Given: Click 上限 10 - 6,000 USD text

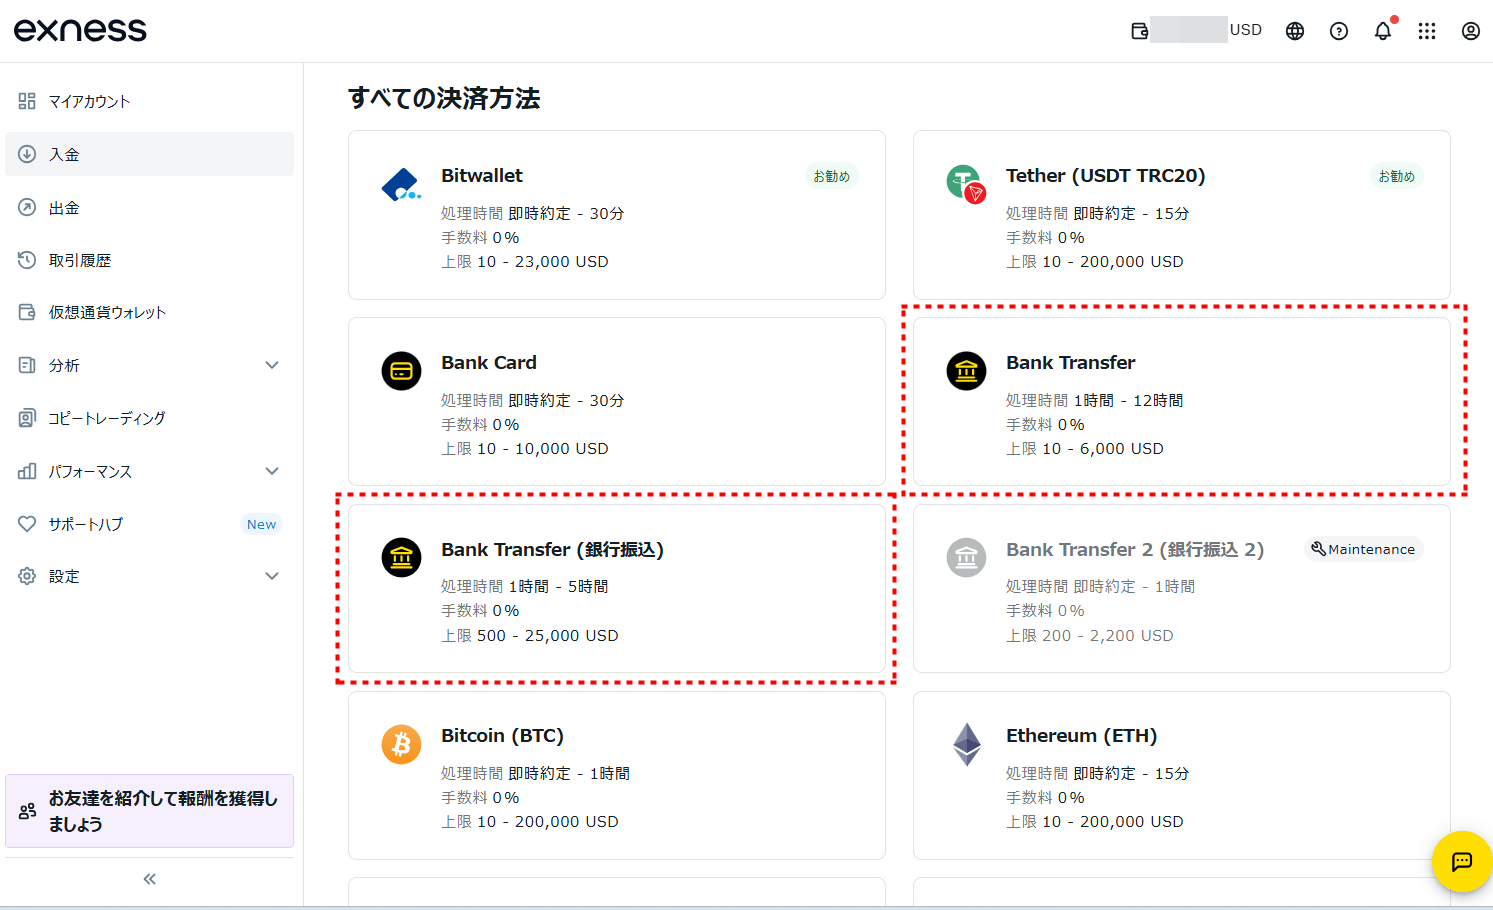Looking at the screenshot, I should point(1085,449).
